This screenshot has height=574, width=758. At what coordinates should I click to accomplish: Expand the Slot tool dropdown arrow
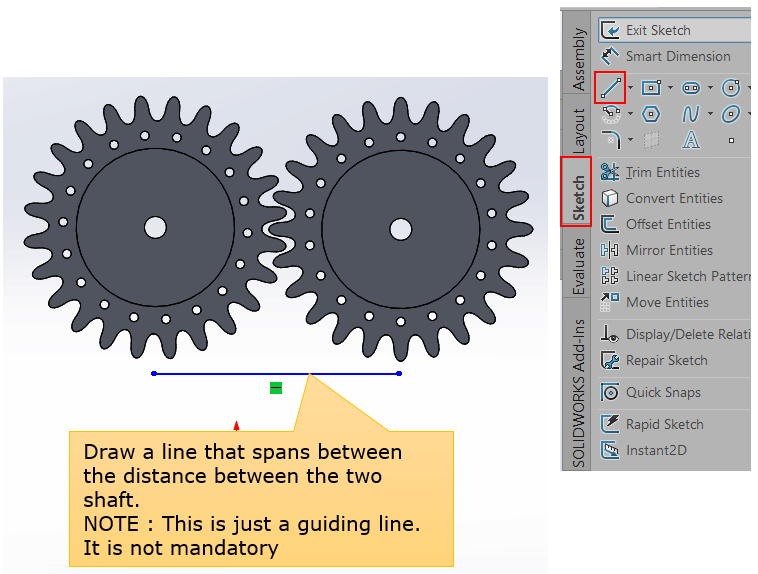(x=710, y=88)
